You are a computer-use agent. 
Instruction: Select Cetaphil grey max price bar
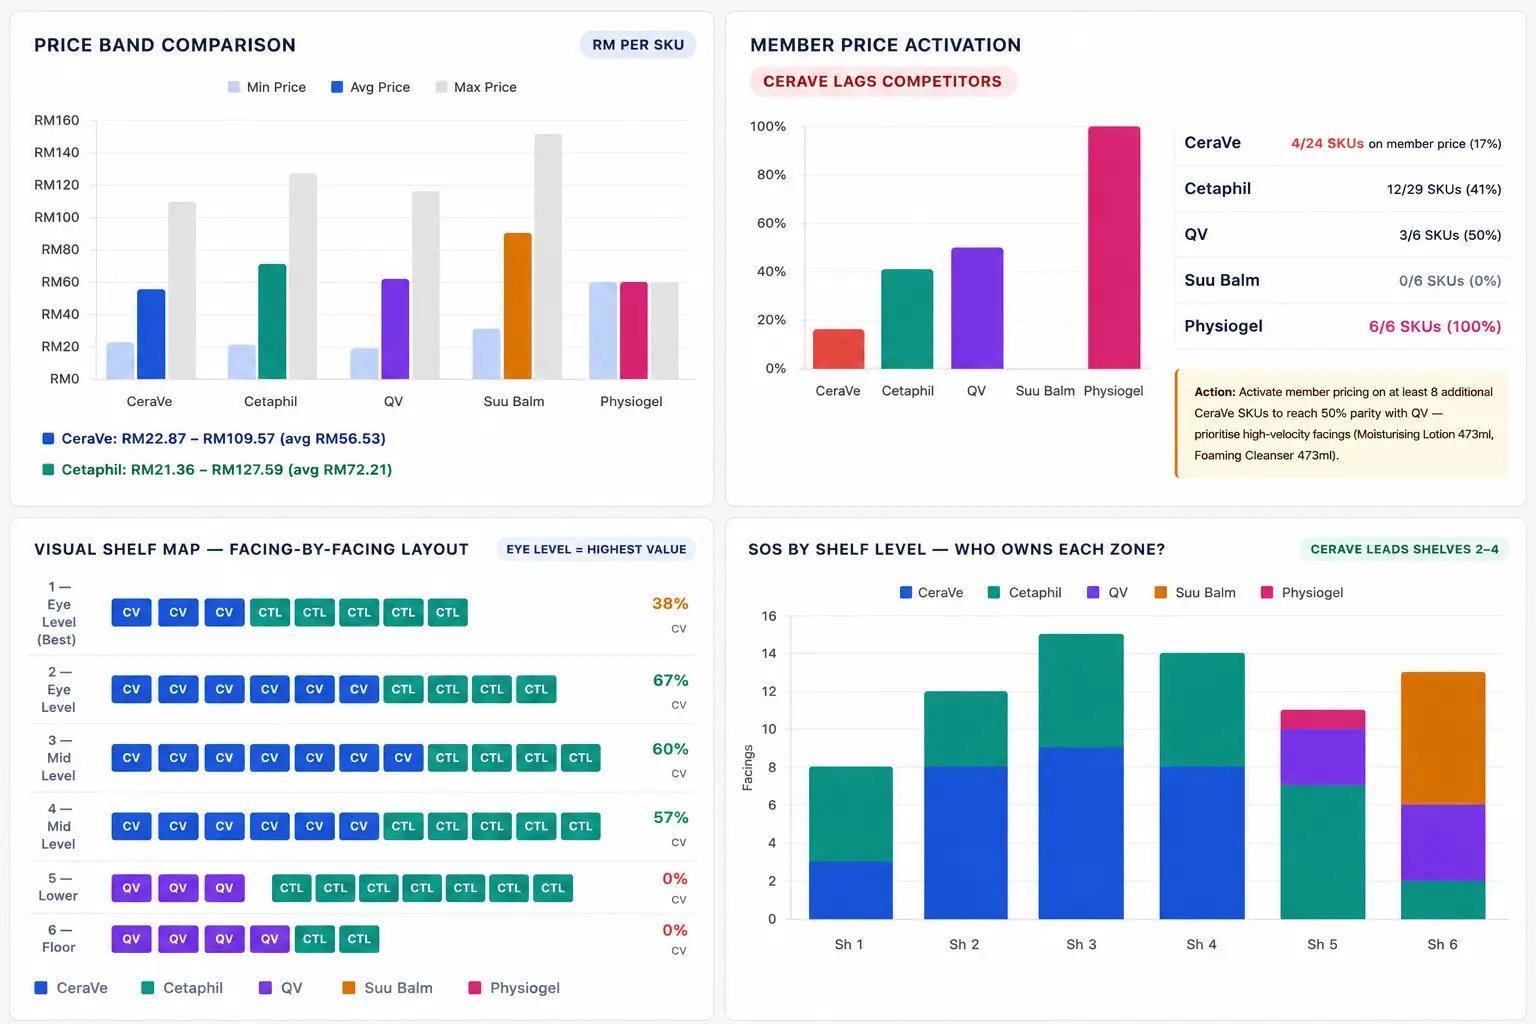pos(303,276)
